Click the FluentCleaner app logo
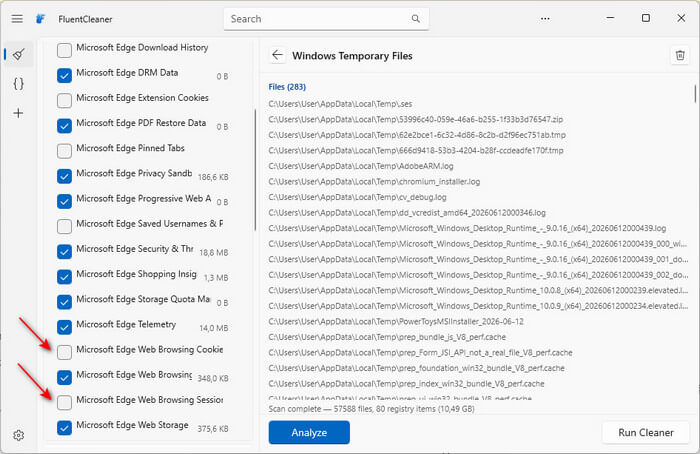This screenshot has height=454, width=700. pos(41,19)
